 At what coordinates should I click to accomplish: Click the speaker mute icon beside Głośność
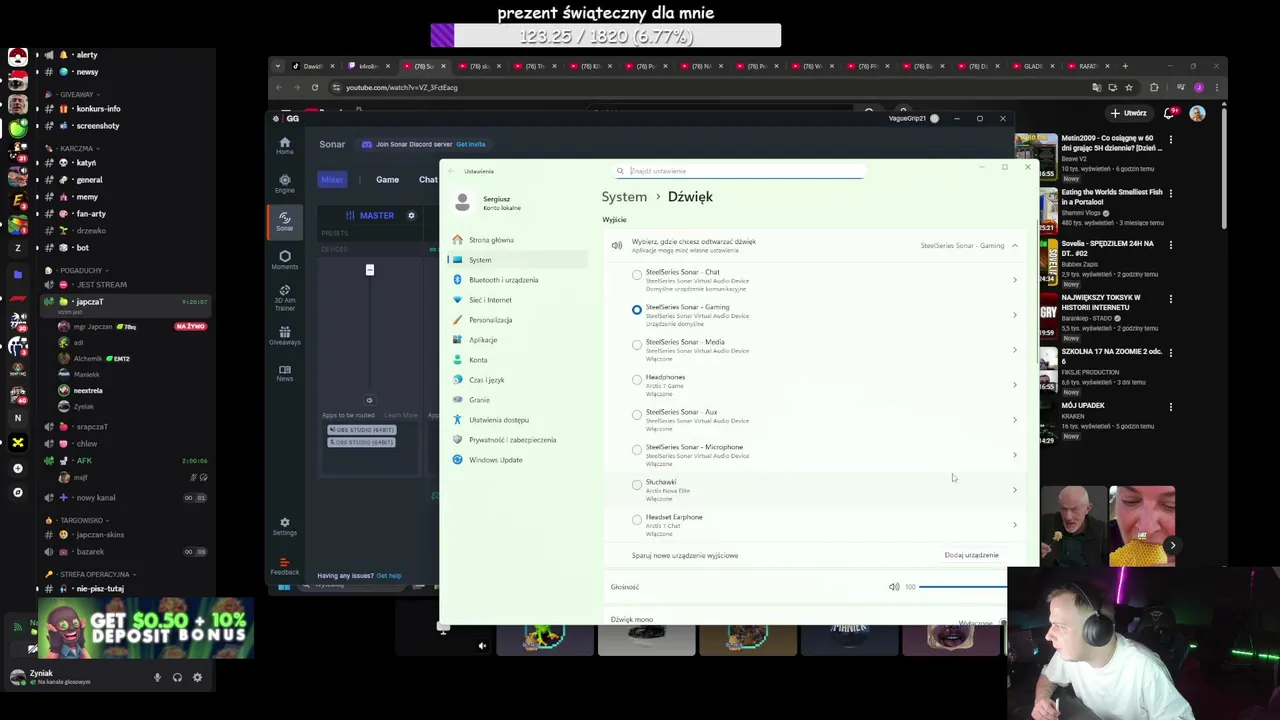coord(894,587)
